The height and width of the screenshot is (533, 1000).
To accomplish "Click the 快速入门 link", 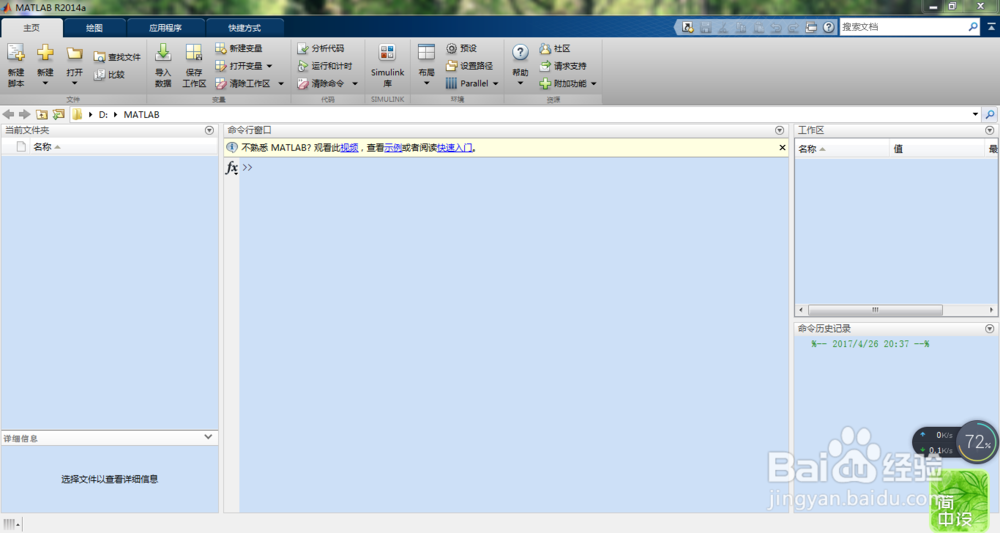I will pos(455,147).
